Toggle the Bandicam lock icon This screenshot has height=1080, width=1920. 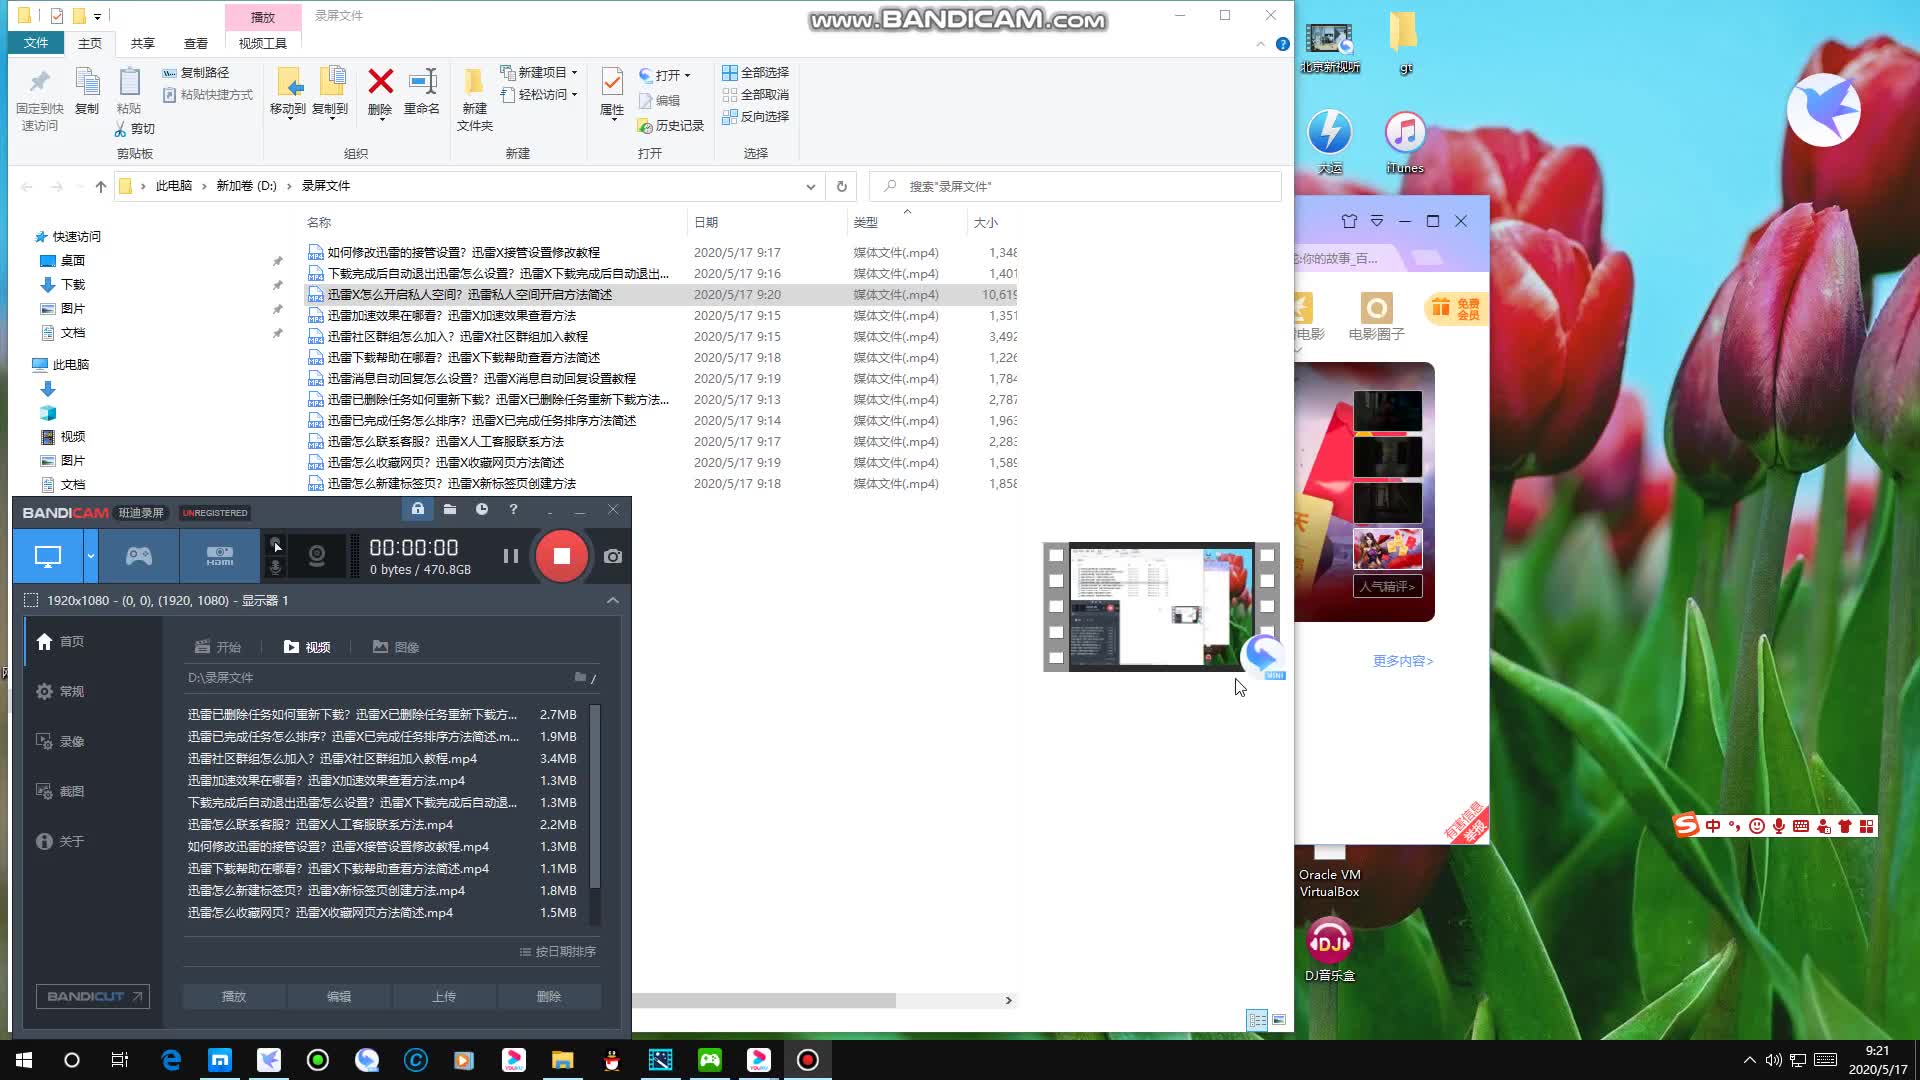point(418,510)
